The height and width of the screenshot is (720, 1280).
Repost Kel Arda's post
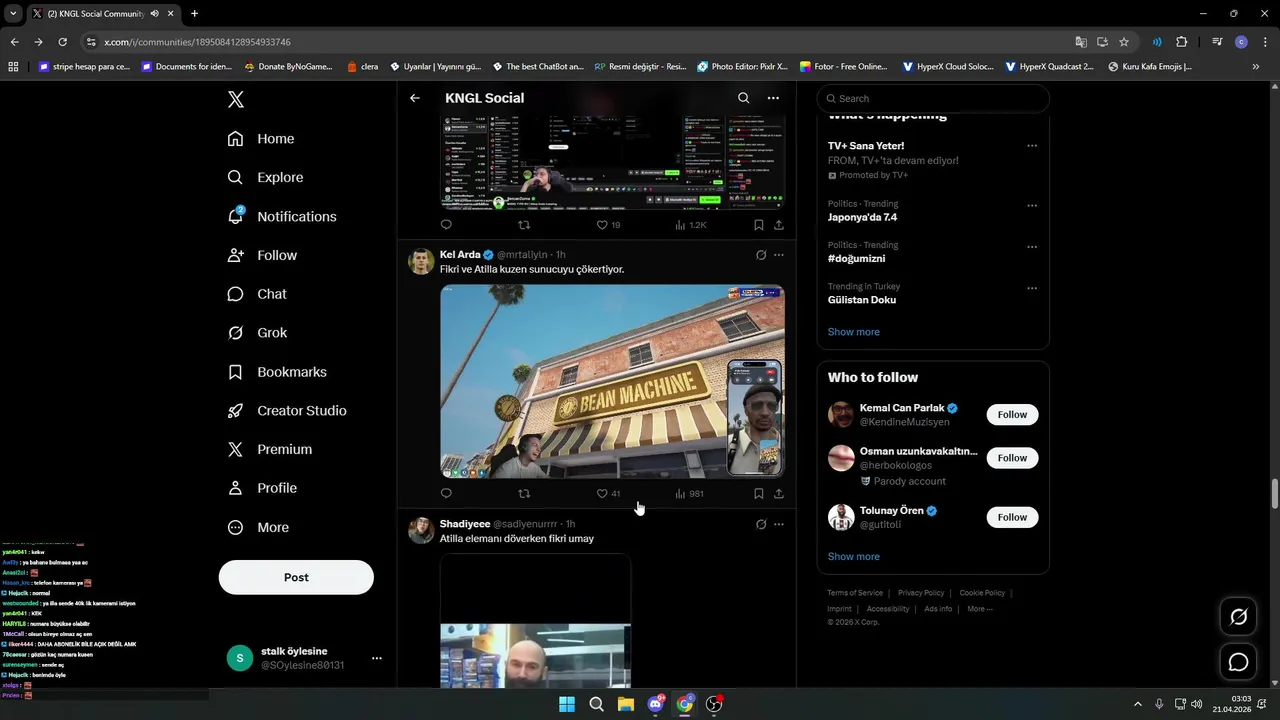[x=524, y=493]
